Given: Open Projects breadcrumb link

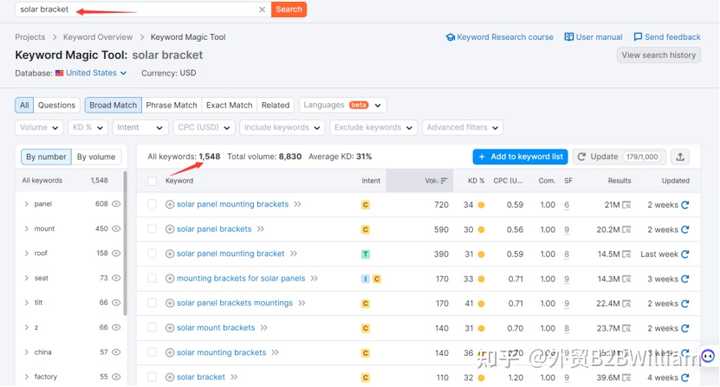Looking at the screenshot, I should click(30, 37).
